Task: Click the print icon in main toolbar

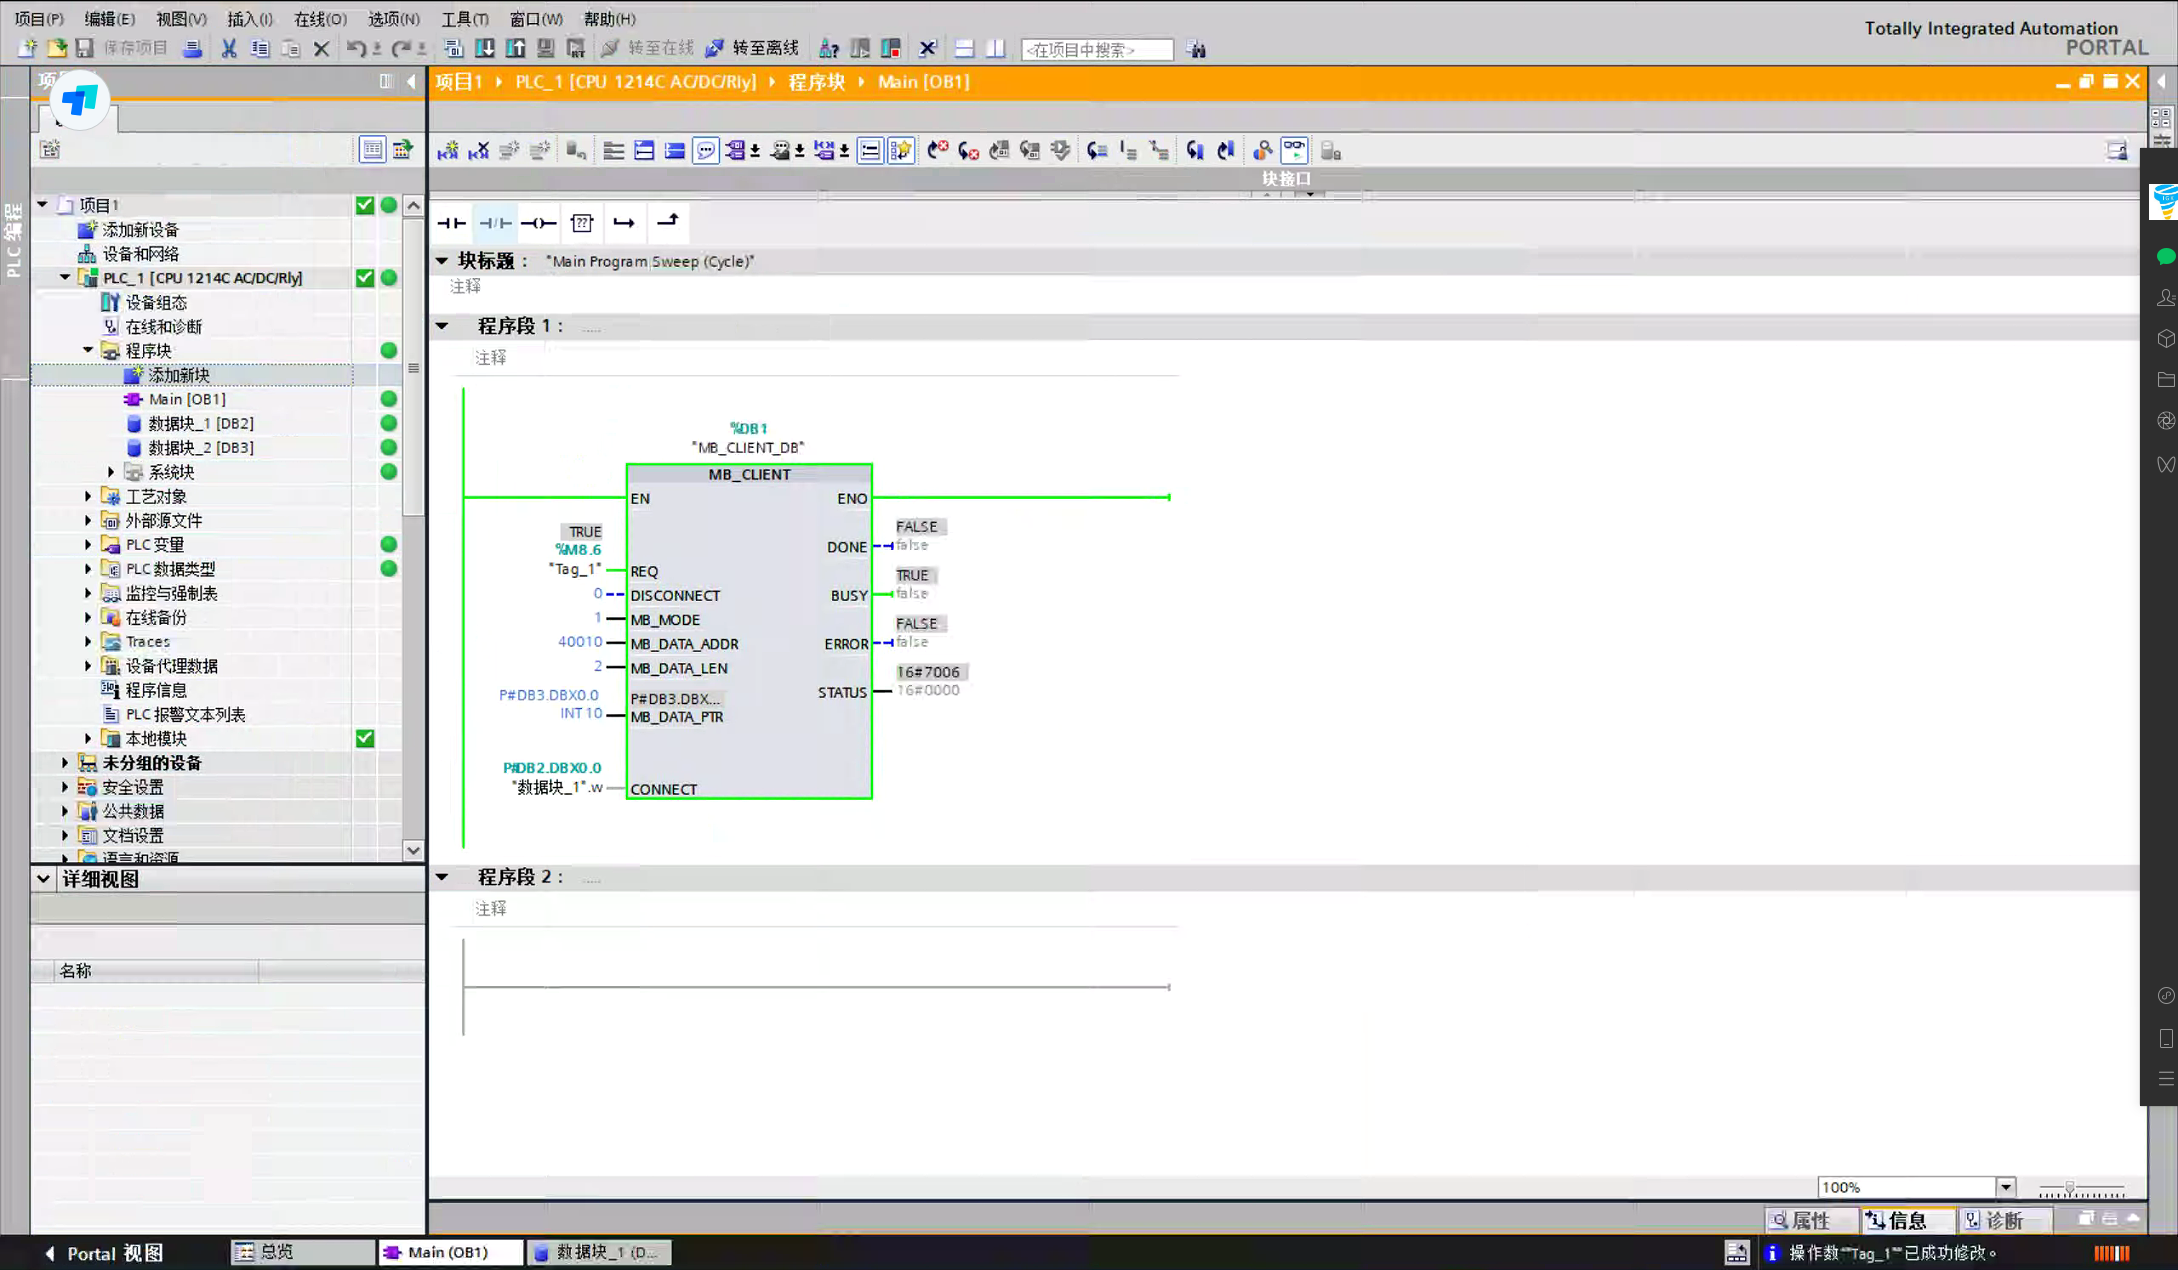Action: [x=192, y=48]
